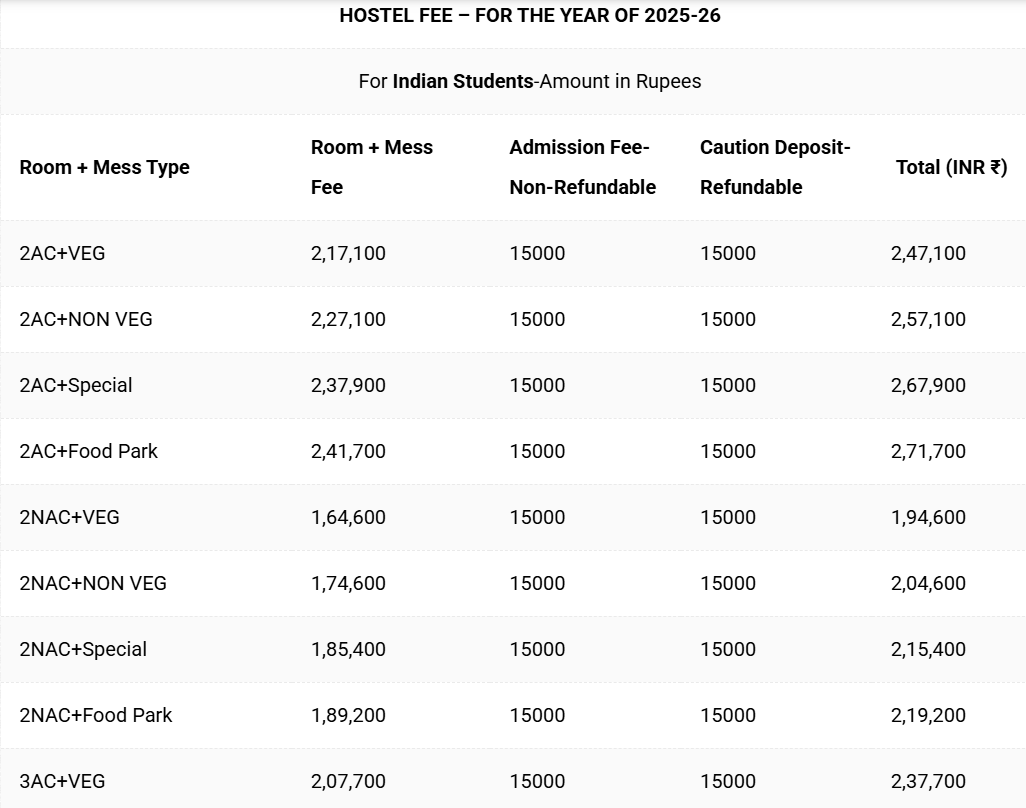This screenshot has height=808, width=1026.
Task: Click admission fee 15000 in 2AC+NON VEG row
Action: pyautogui.click(x=537, y=319)
